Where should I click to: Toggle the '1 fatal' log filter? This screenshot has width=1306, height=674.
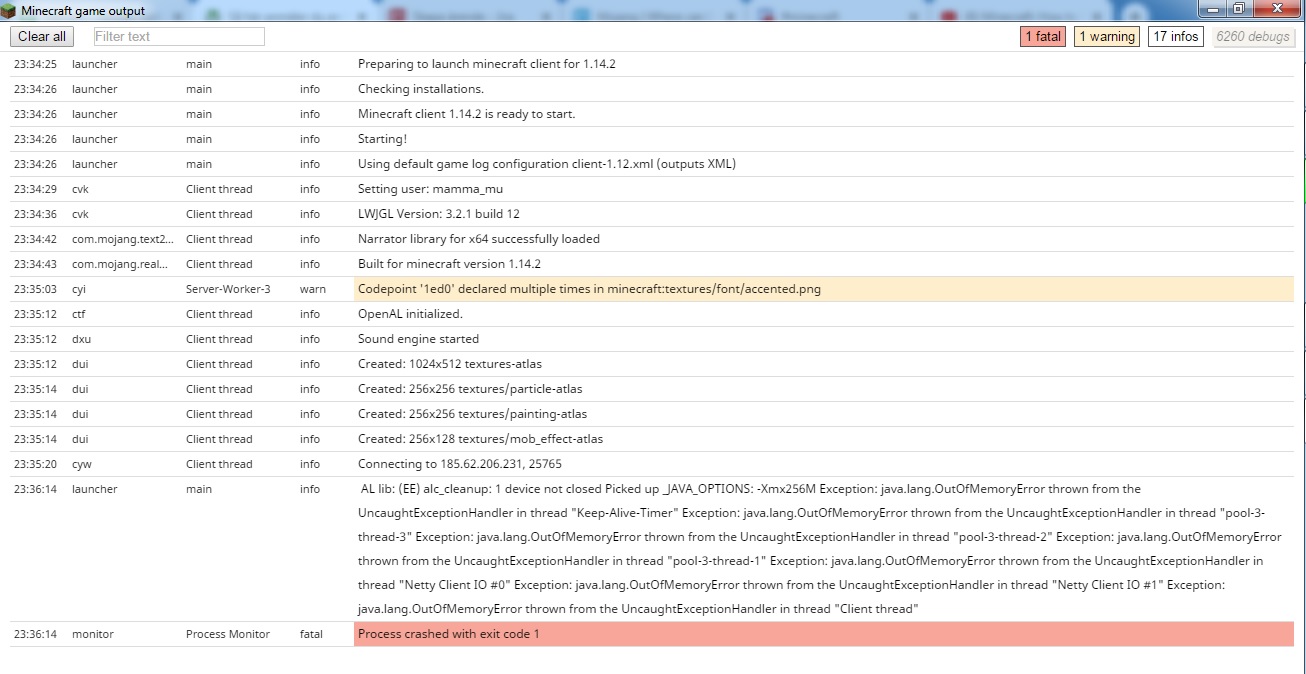click(x=1041, y=37)
